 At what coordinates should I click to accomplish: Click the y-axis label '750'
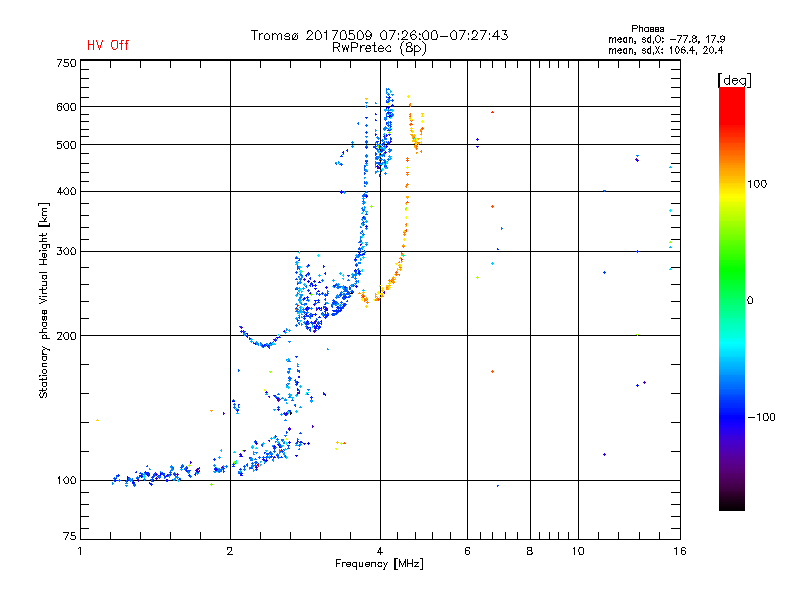point(67,63)
